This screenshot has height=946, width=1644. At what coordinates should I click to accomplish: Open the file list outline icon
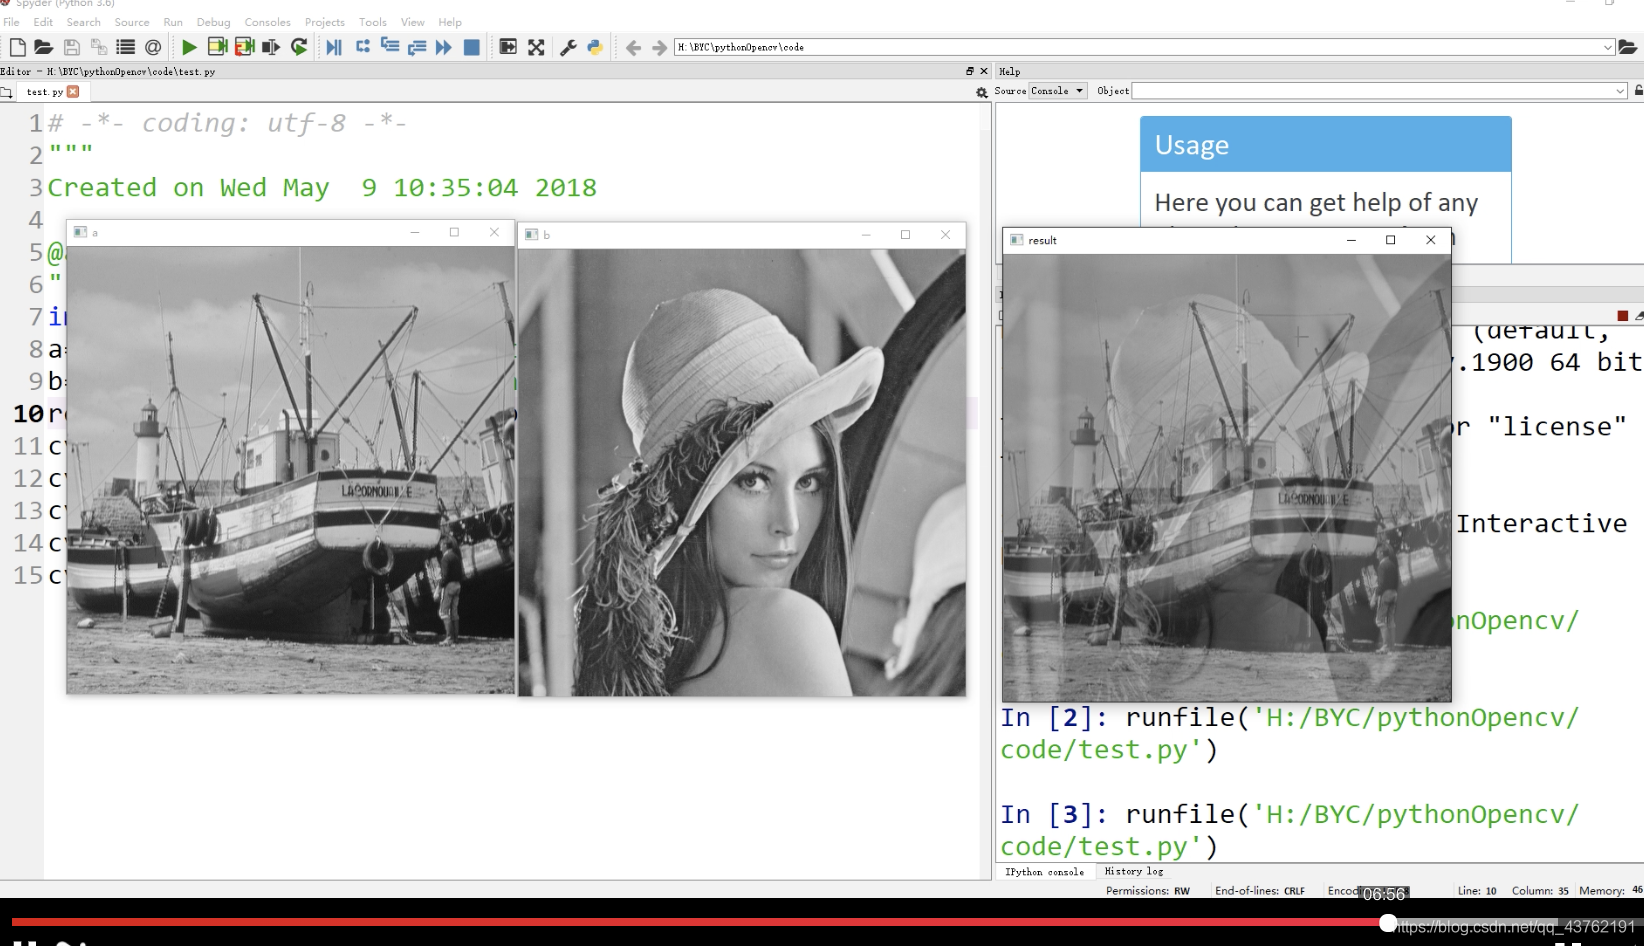[125, 47]
